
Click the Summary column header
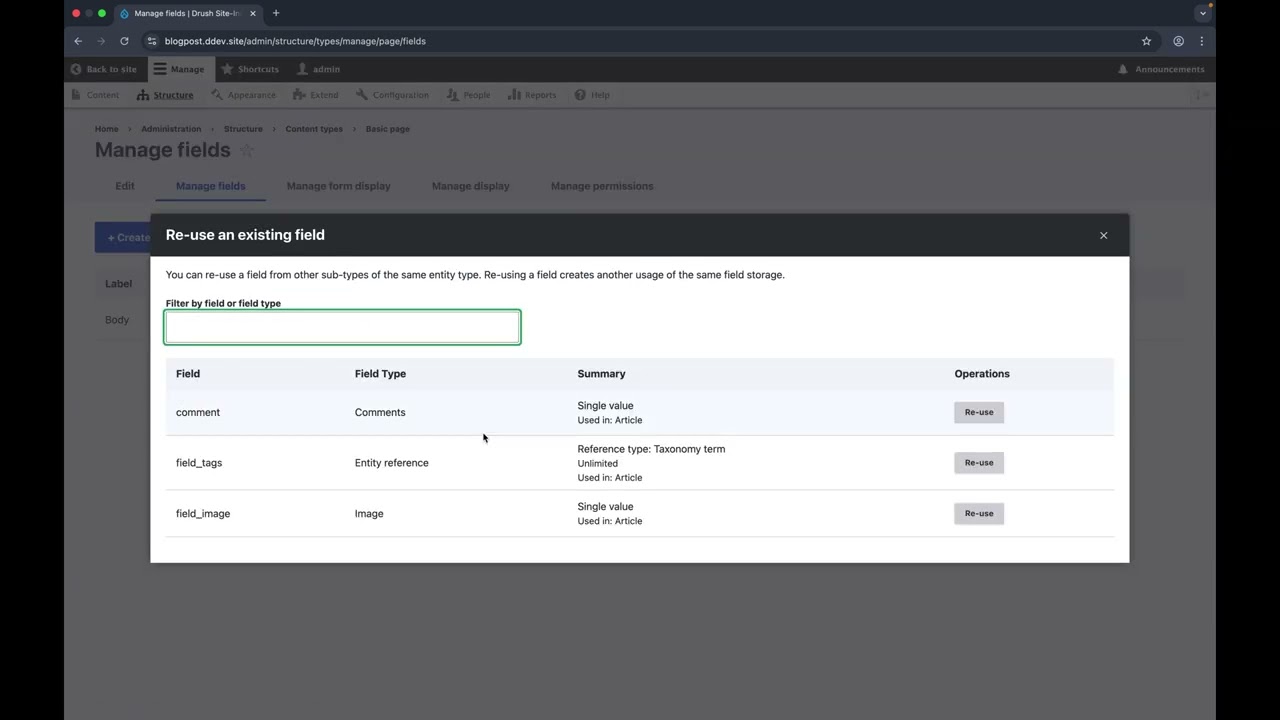point(601,374)
